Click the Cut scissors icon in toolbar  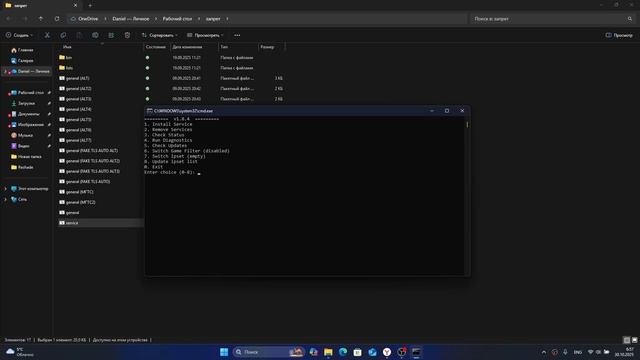[x=47, y=35]
